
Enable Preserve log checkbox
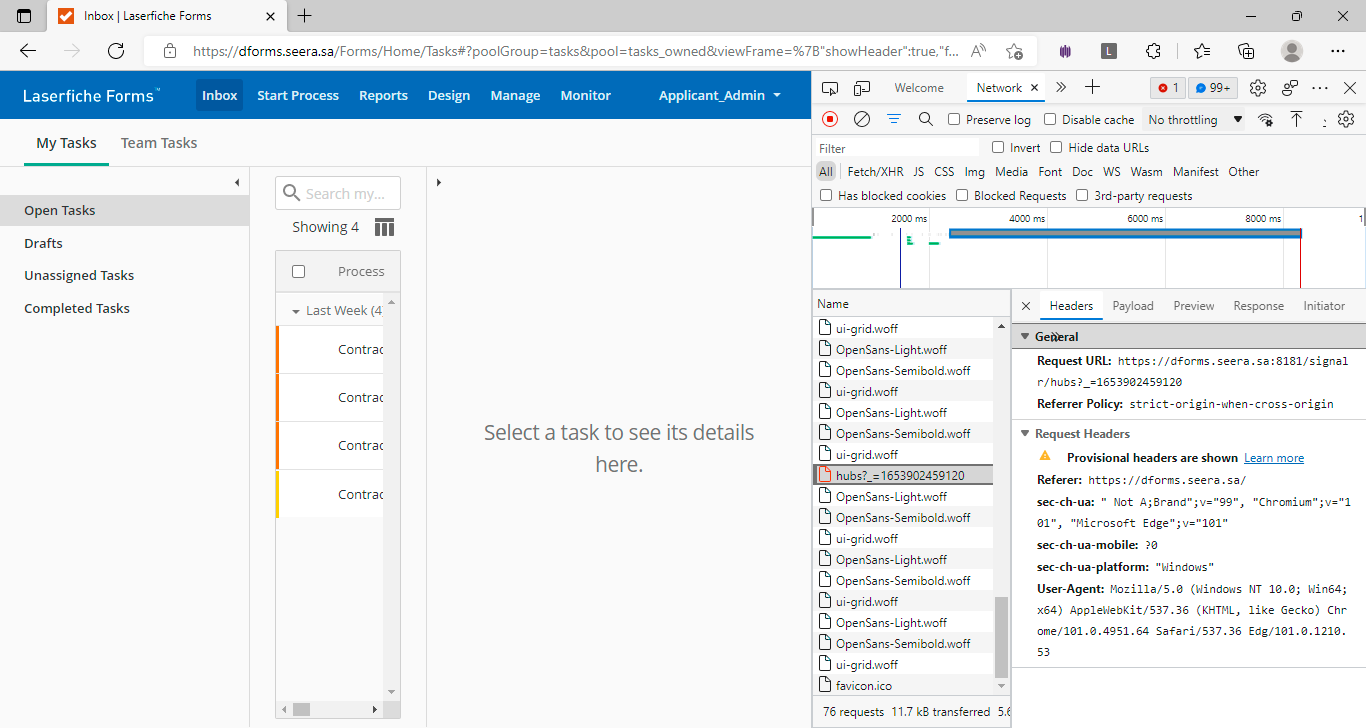(954, 120)
